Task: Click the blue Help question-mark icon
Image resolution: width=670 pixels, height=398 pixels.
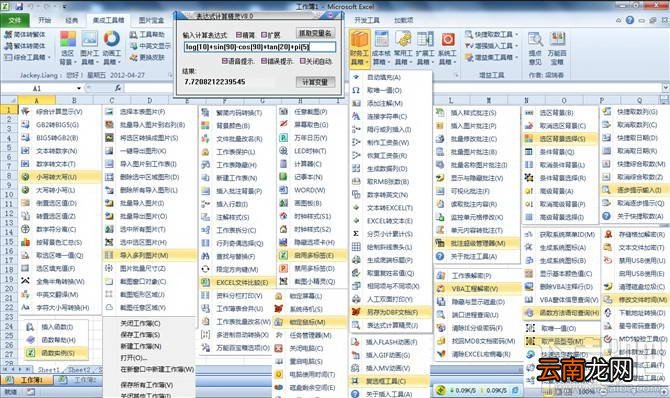Action: click(629, 20)
